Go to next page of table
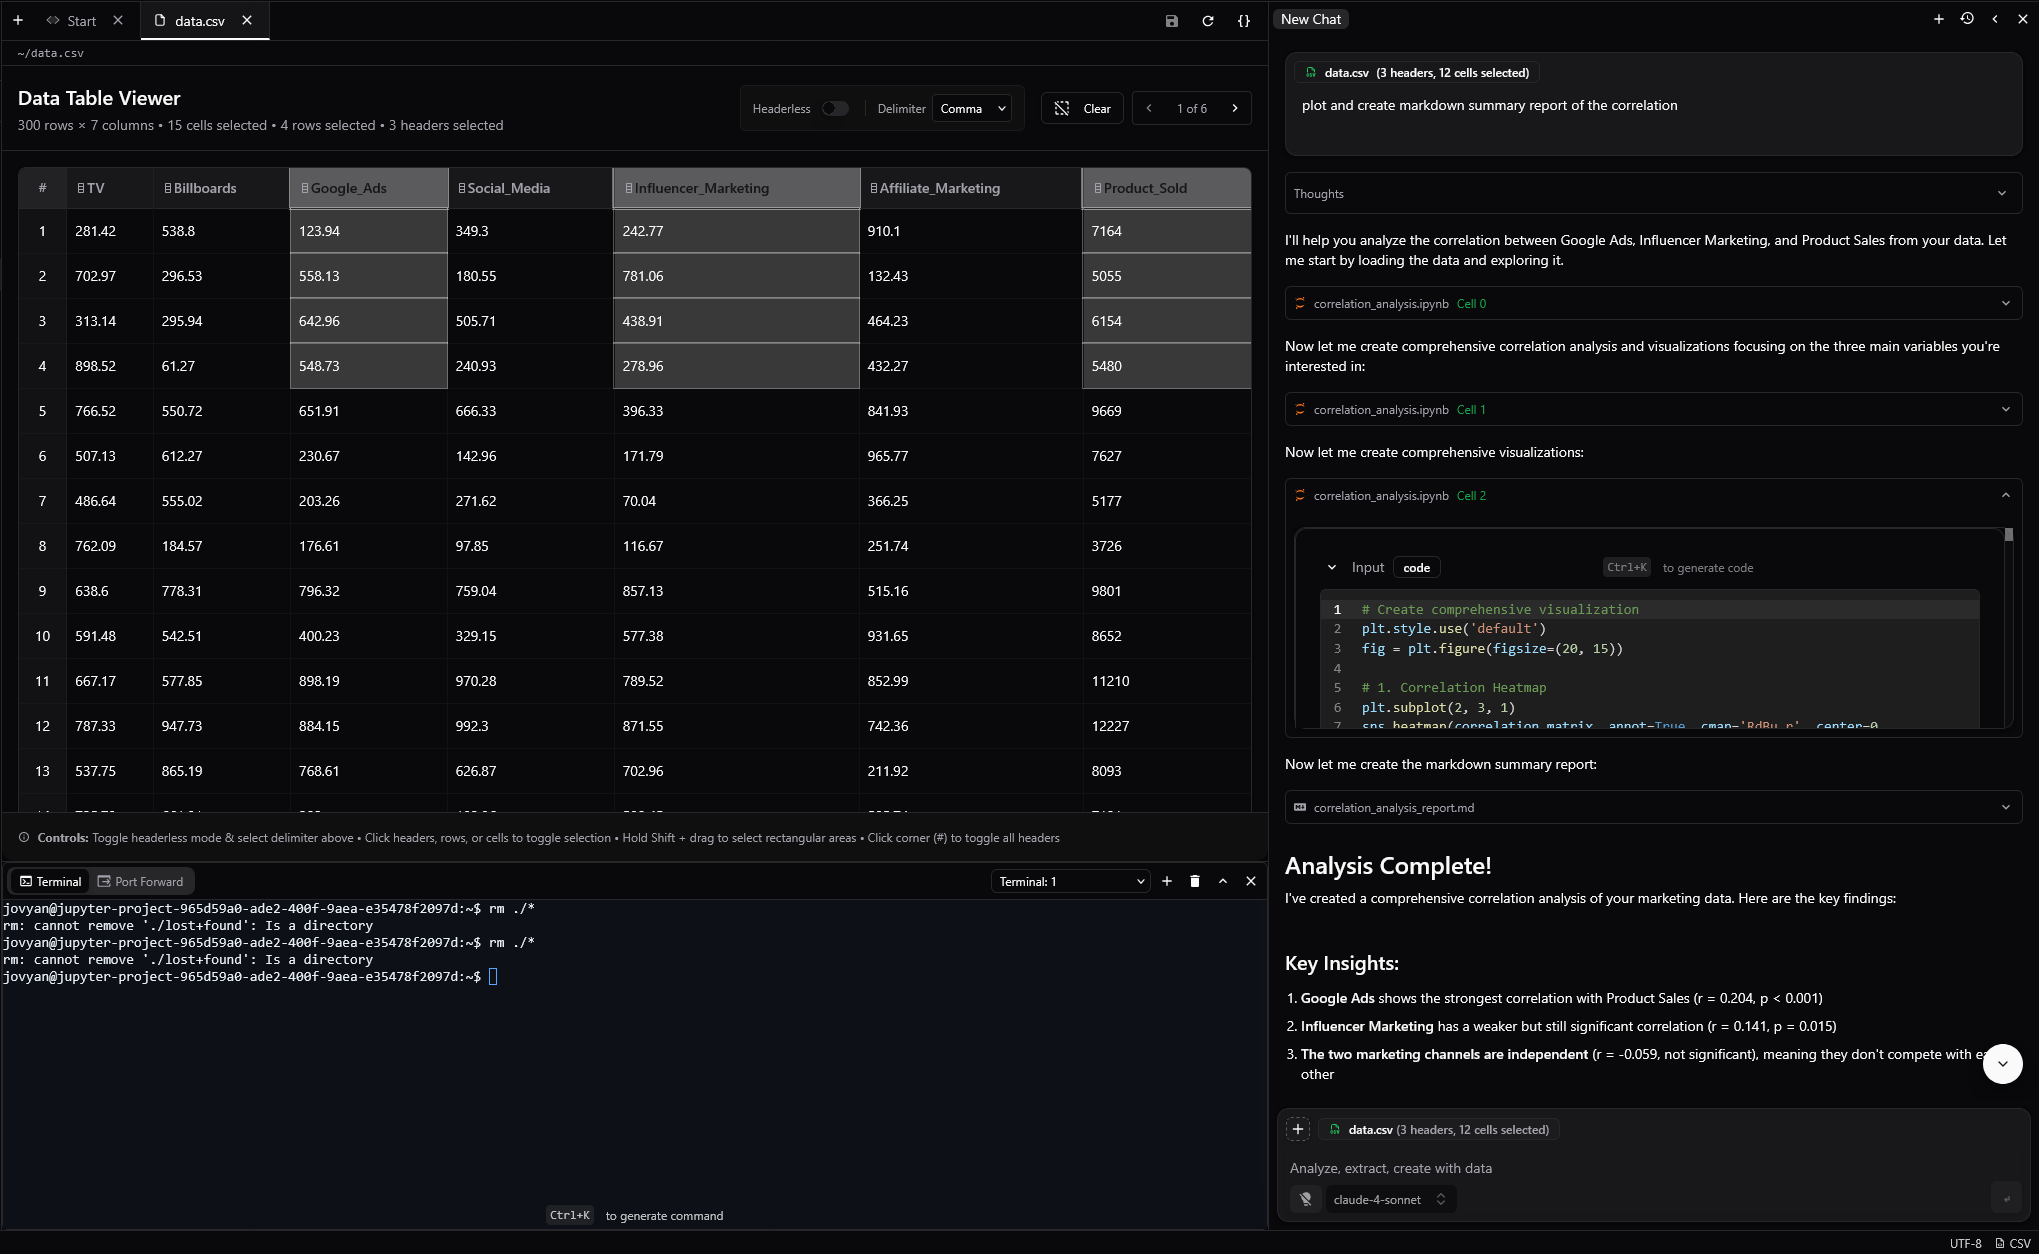Image resolution: width=2039 pixels, height=1254 pixels. 1235,109
